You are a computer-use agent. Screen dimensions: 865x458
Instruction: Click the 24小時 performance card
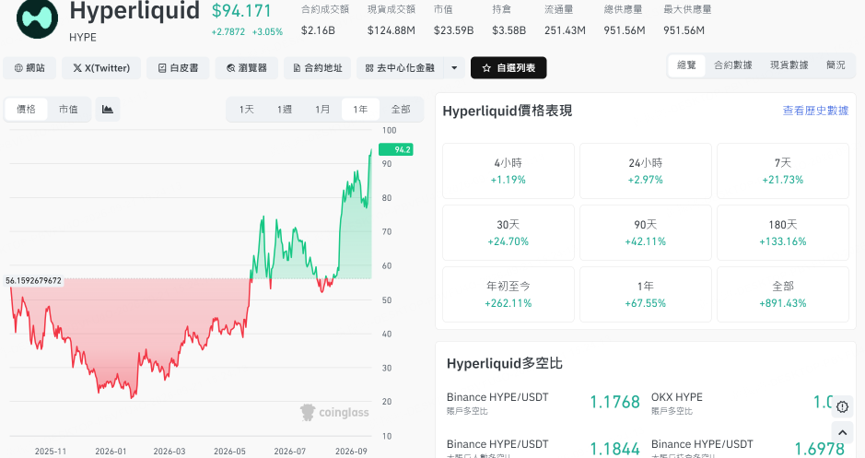(x=645, y=171)
